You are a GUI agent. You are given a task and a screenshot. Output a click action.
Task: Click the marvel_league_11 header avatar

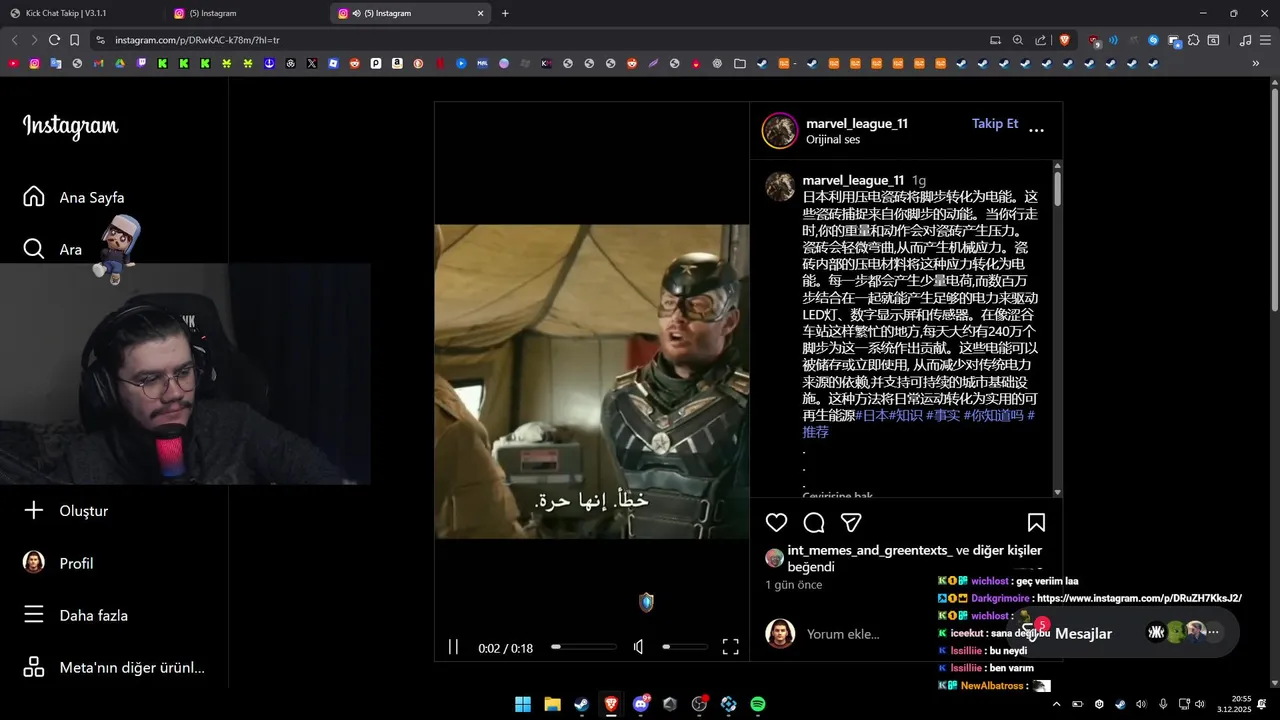point(780,130)
